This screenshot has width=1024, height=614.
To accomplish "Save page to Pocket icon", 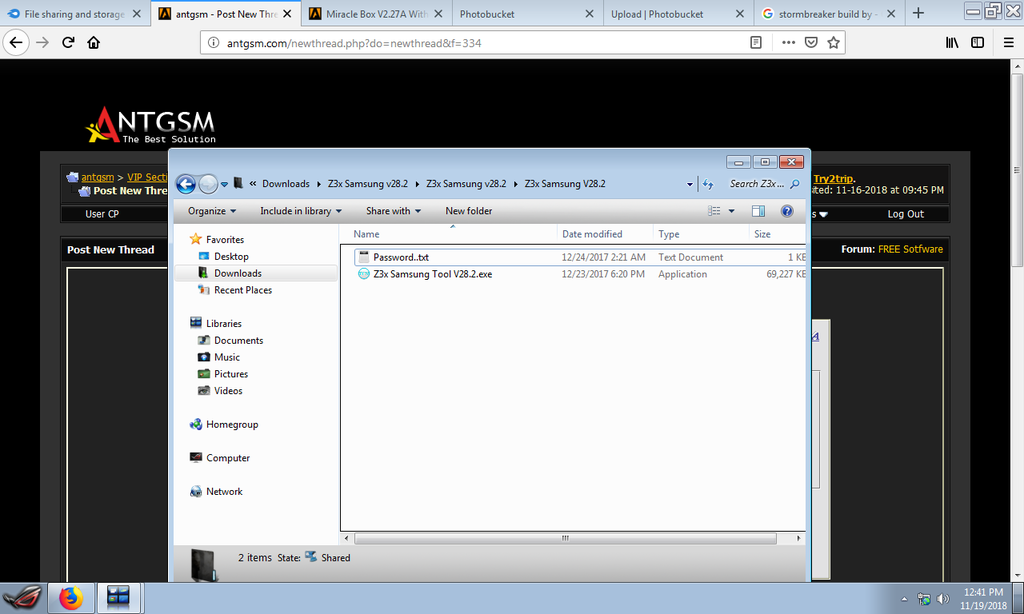I will [x=811, y=42].
